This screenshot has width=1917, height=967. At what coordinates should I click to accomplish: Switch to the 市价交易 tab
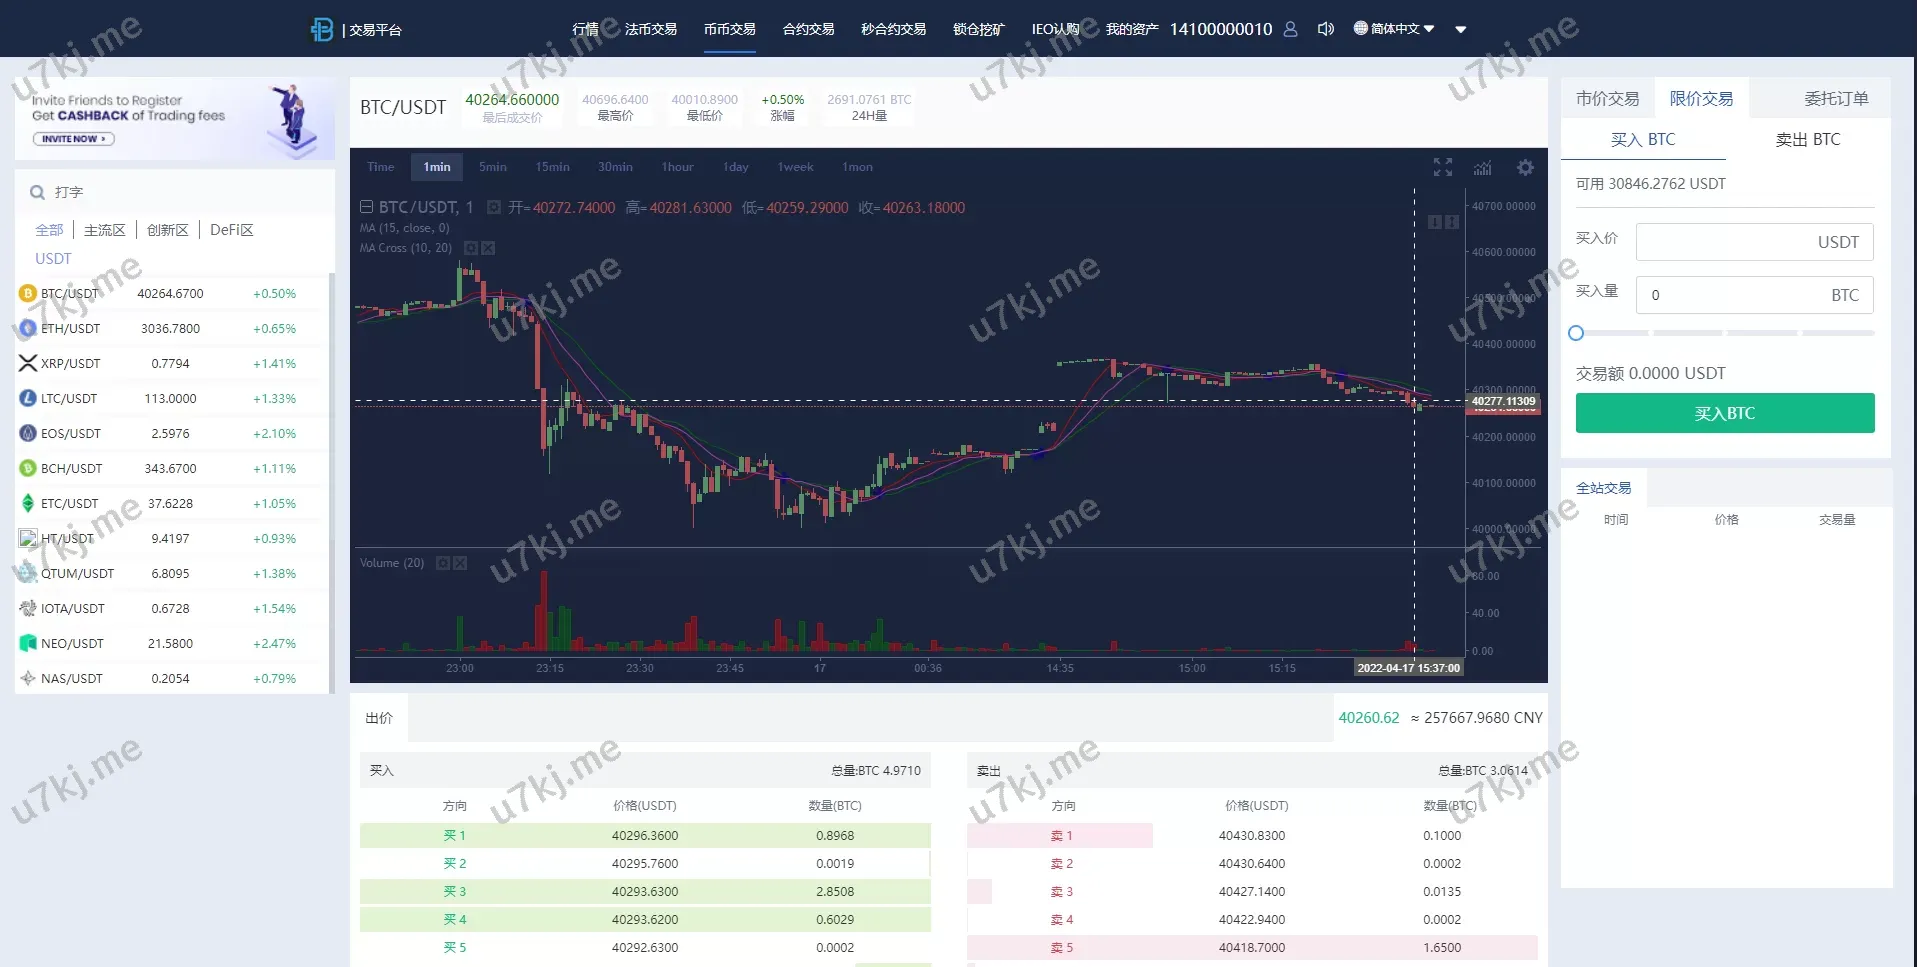pos(1607,98)
